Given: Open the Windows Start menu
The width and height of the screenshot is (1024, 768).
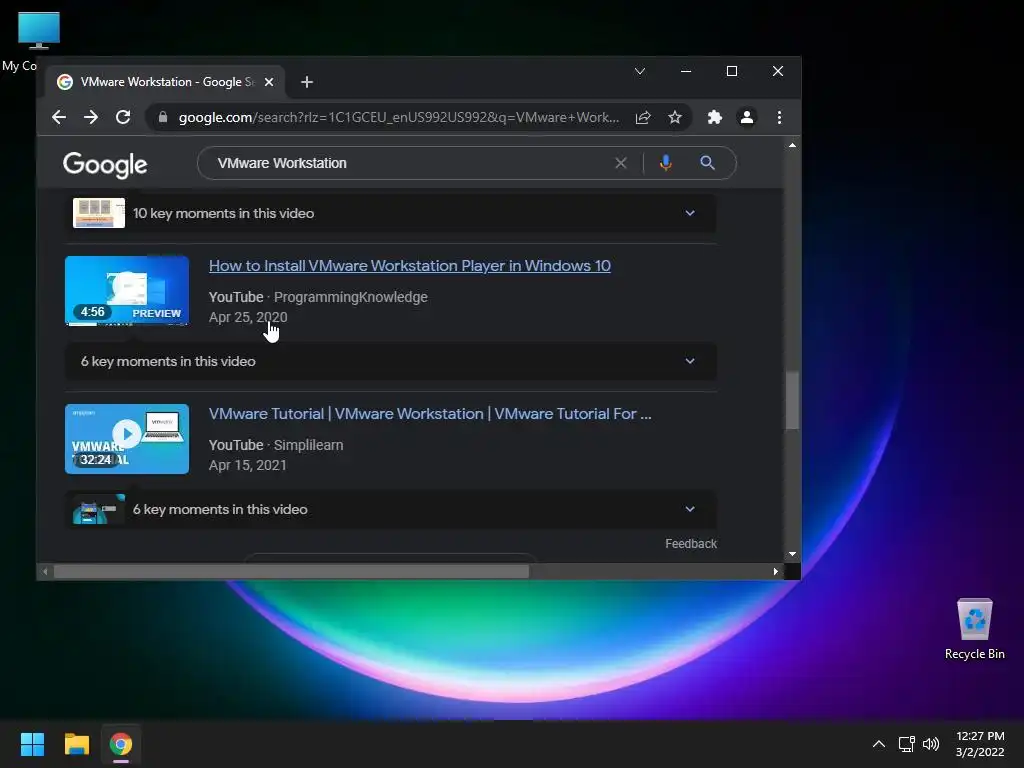Looking at the screenshot, I should 32,744.
